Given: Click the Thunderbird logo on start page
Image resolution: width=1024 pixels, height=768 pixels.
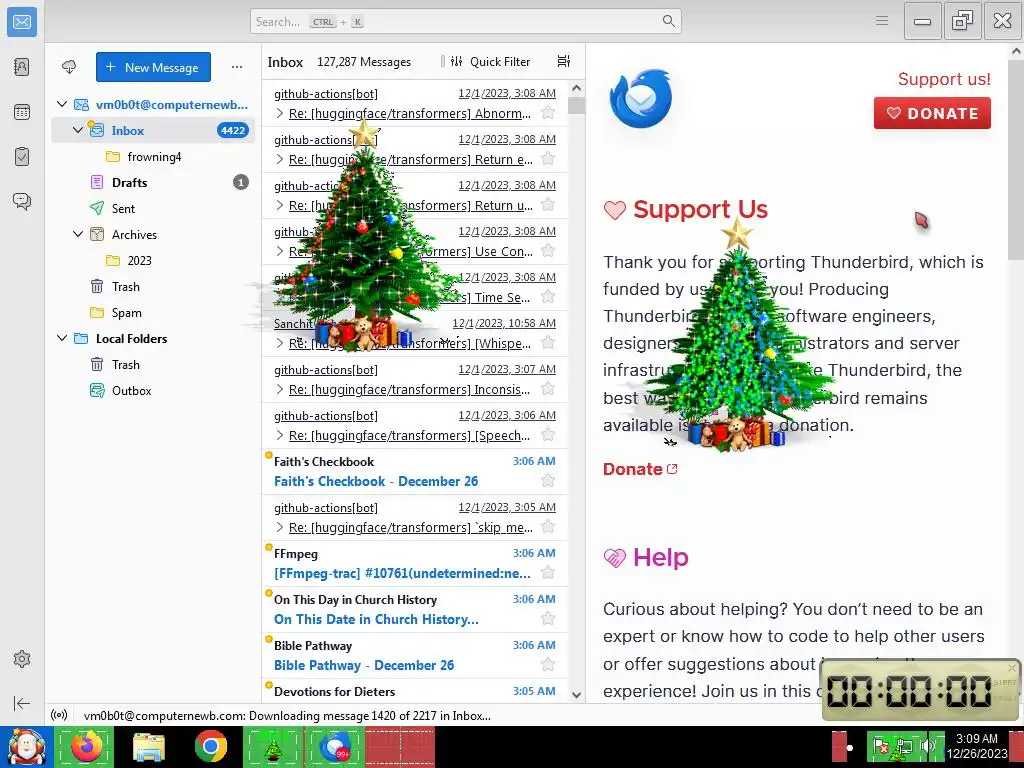Looking at the screenshot, I should 641,98.
